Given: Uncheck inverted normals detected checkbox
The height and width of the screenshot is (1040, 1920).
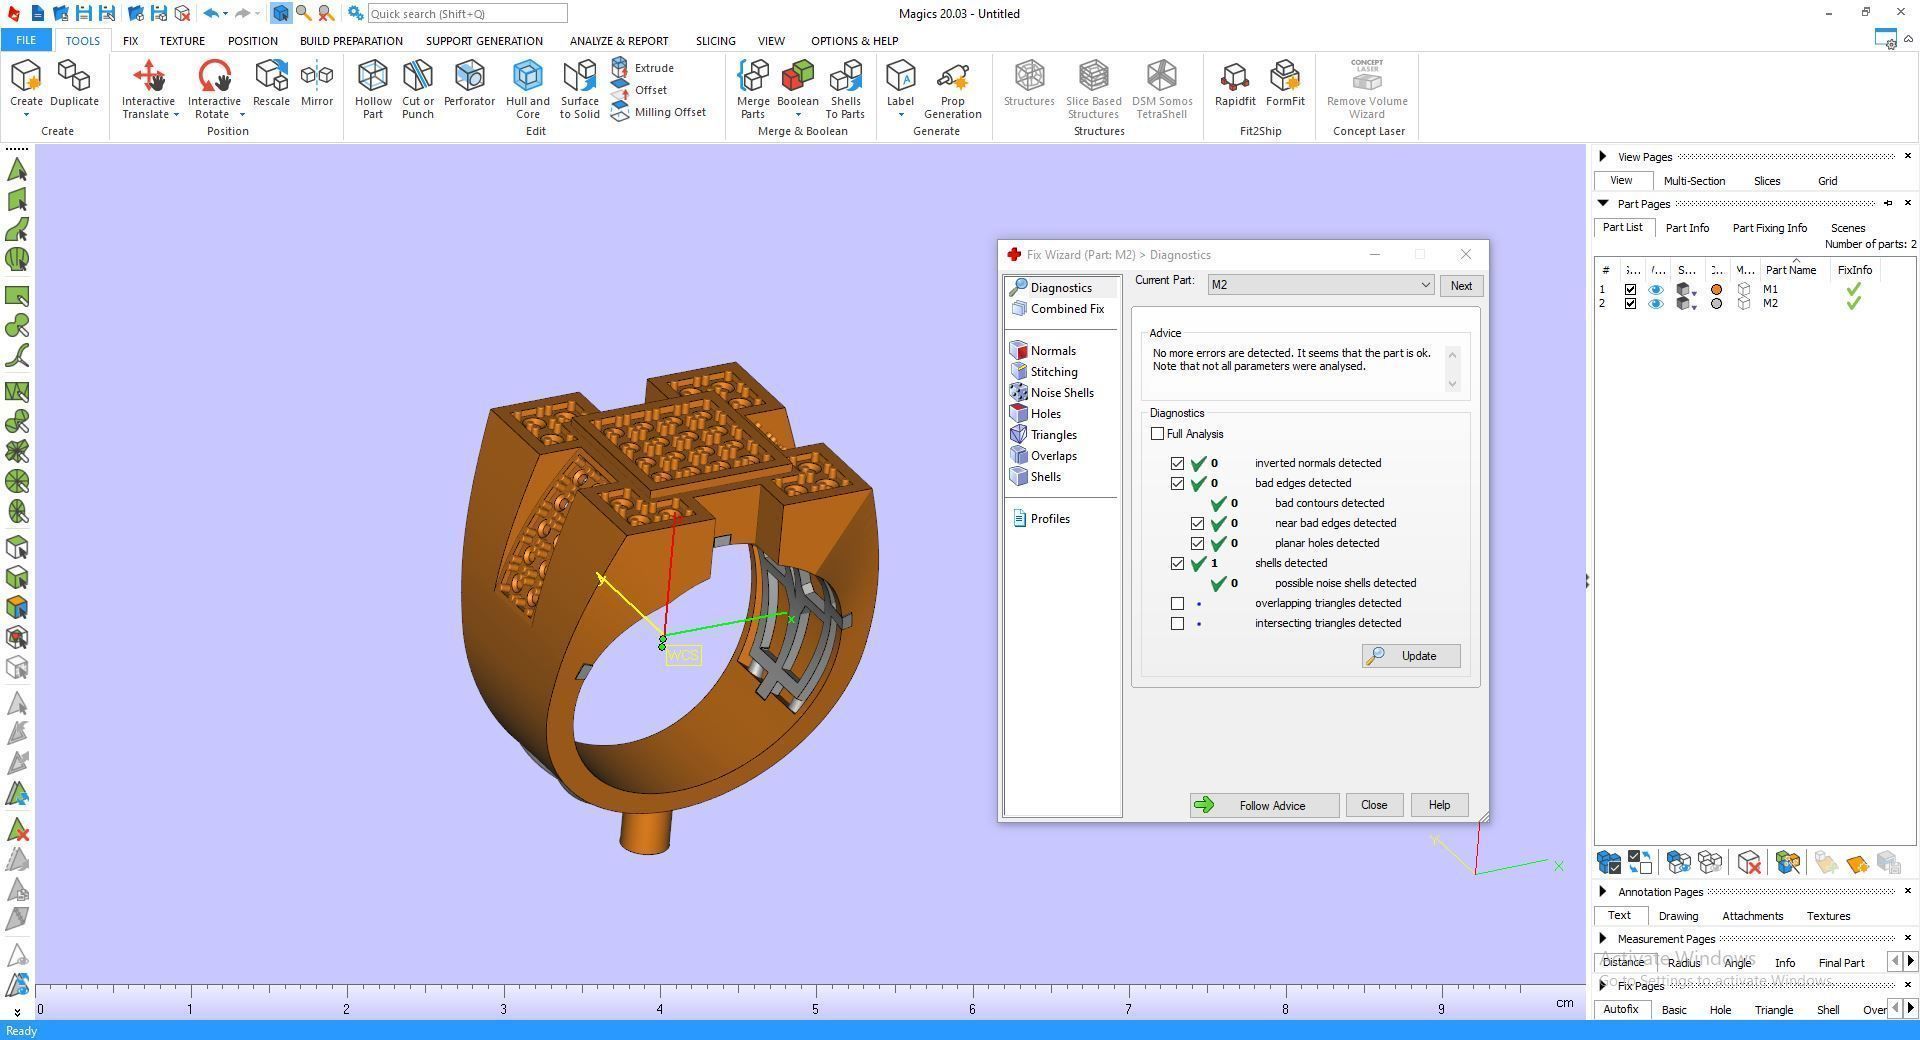Looking at the screenshot, I should coord(1177,464).
